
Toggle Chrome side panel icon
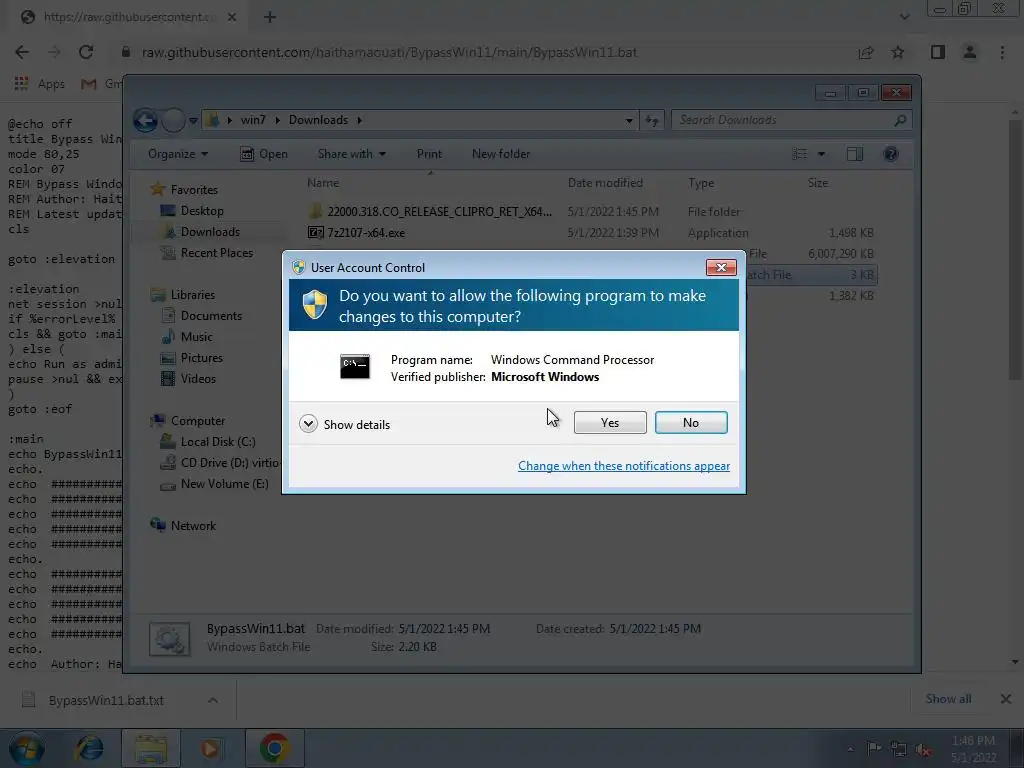click(938, 52)
